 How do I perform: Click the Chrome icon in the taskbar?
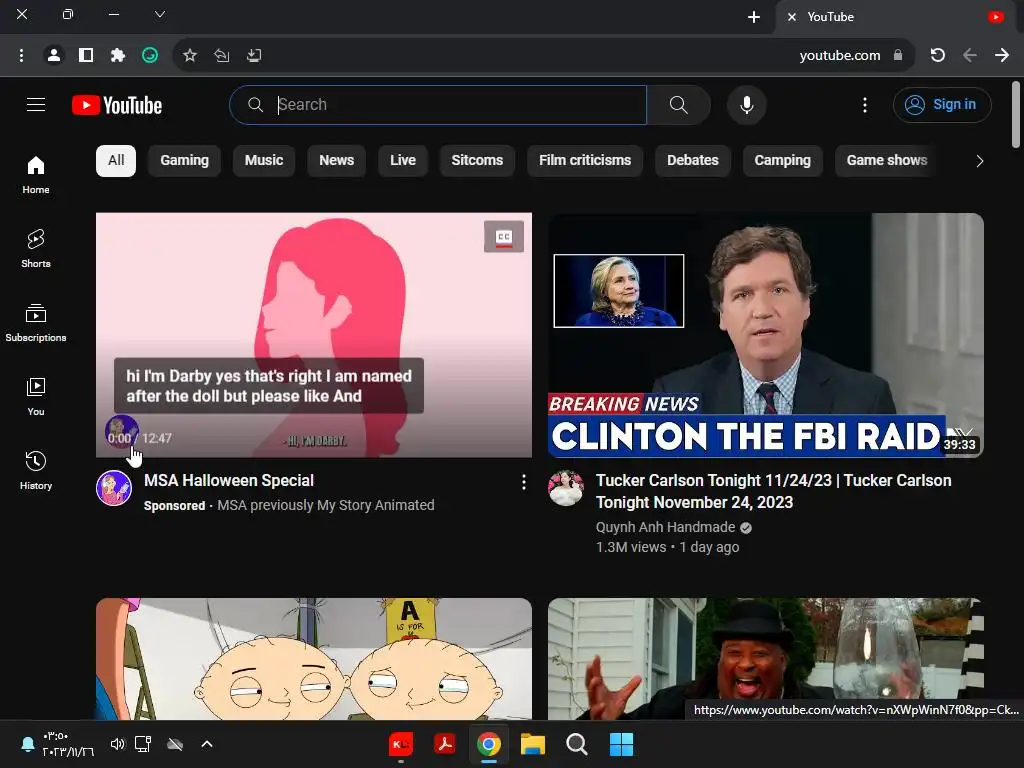click(x=488, y=744)
